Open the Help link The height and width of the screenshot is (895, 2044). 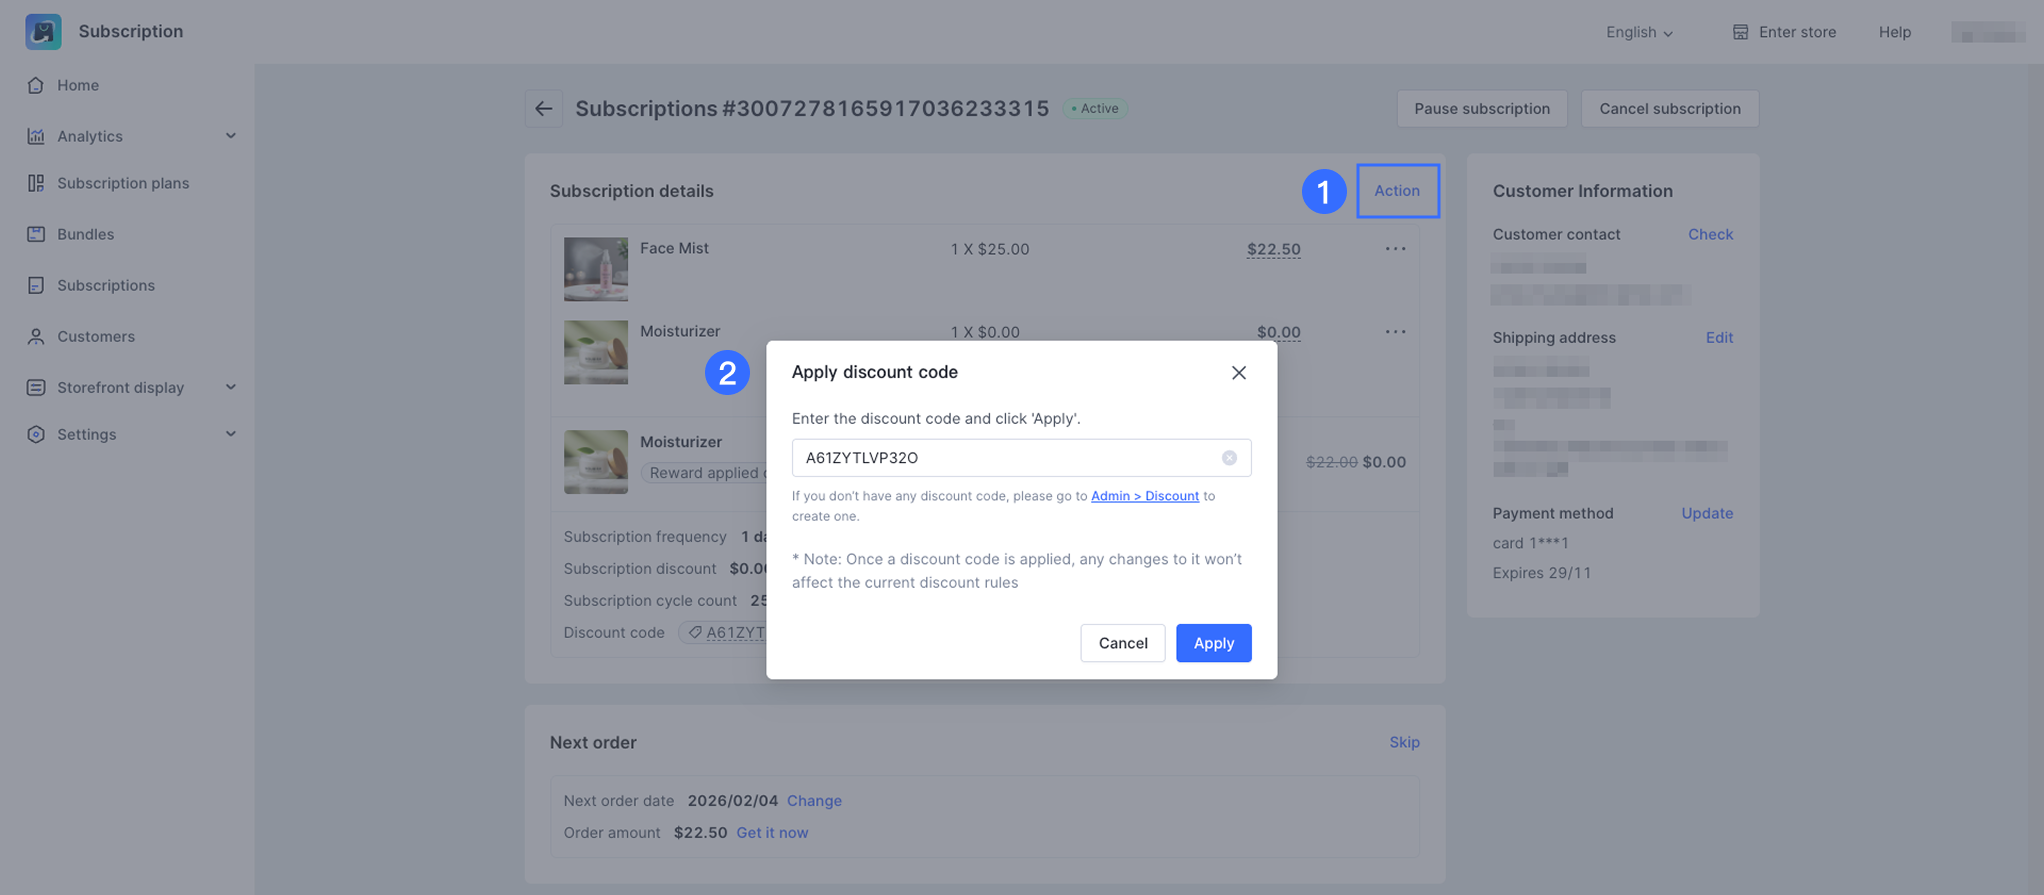pyautogui.click(x=1894, y=32)
